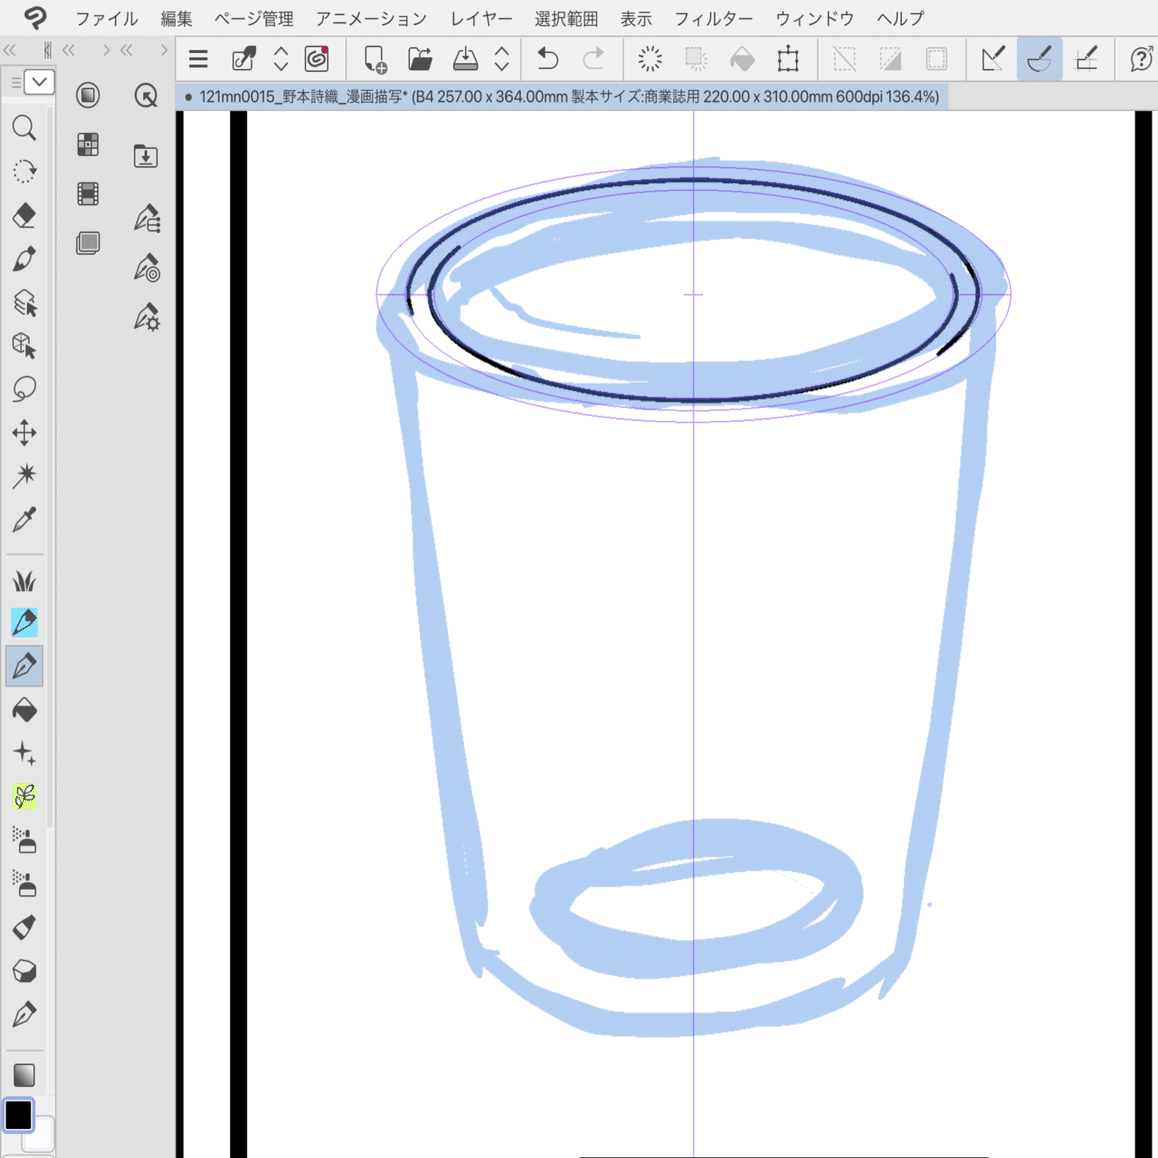Select the Move layer four-arrow tool
This screenshot has width=1158, height=1158.
coord(24,433)
